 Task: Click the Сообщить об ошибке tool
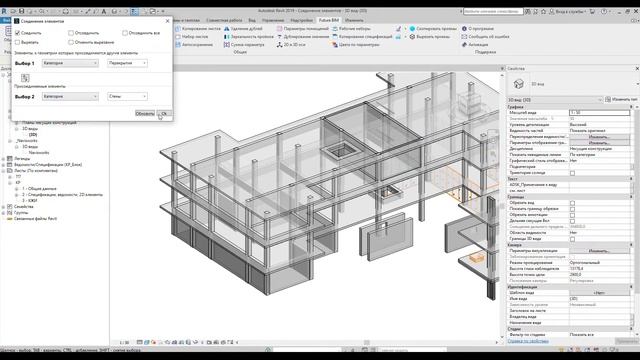coord(485,37)
